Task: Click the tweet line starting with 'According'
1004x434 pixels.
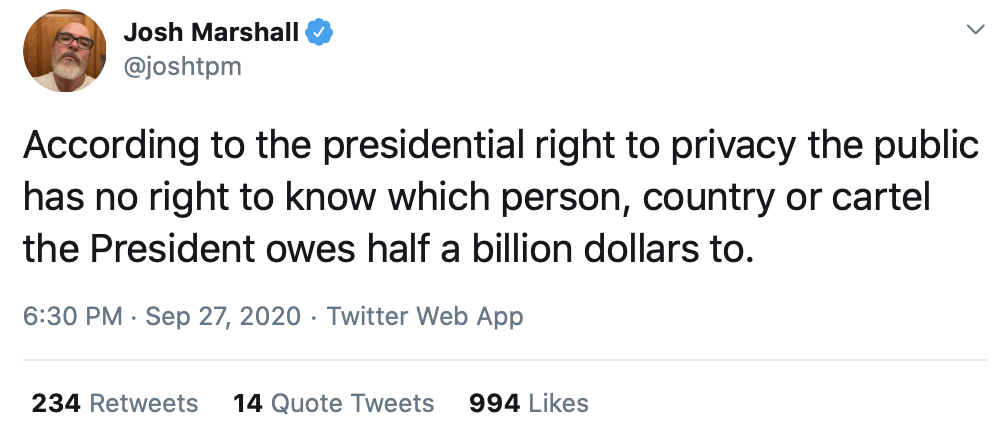Action: (500, 146)
